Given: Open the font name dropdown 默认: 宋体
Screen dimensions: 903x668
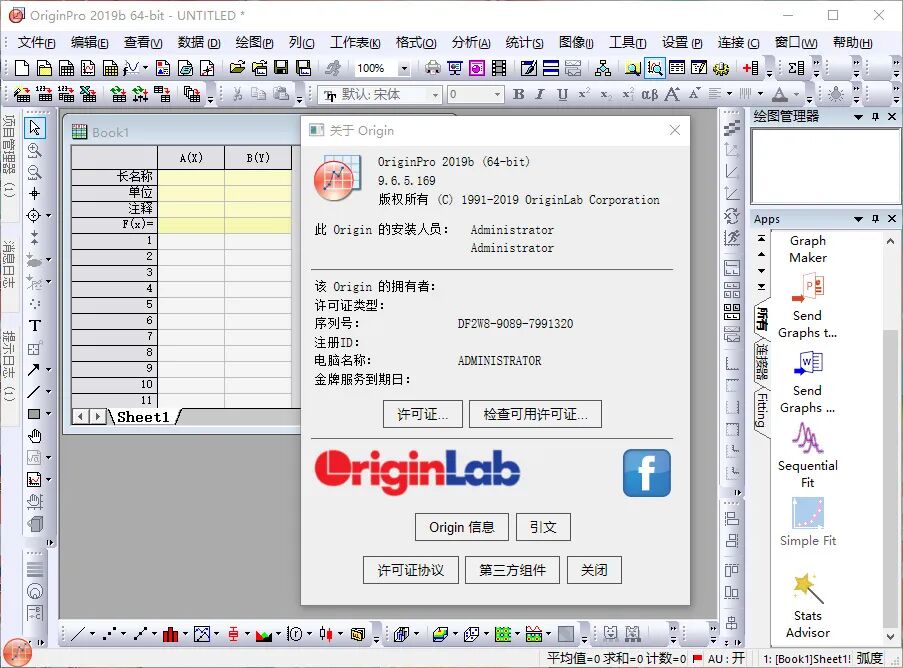Looking at the screenshot, I should [x=435, y=94].
